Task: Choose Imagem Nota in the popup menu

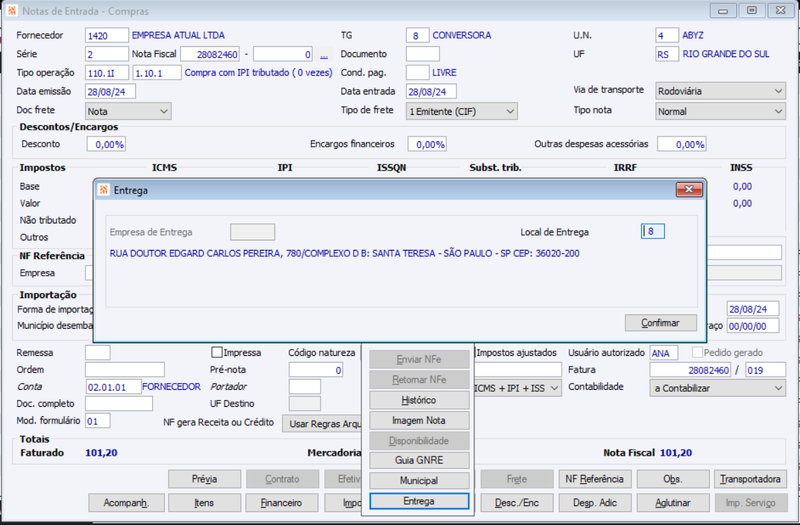Action: pos(419,420)
